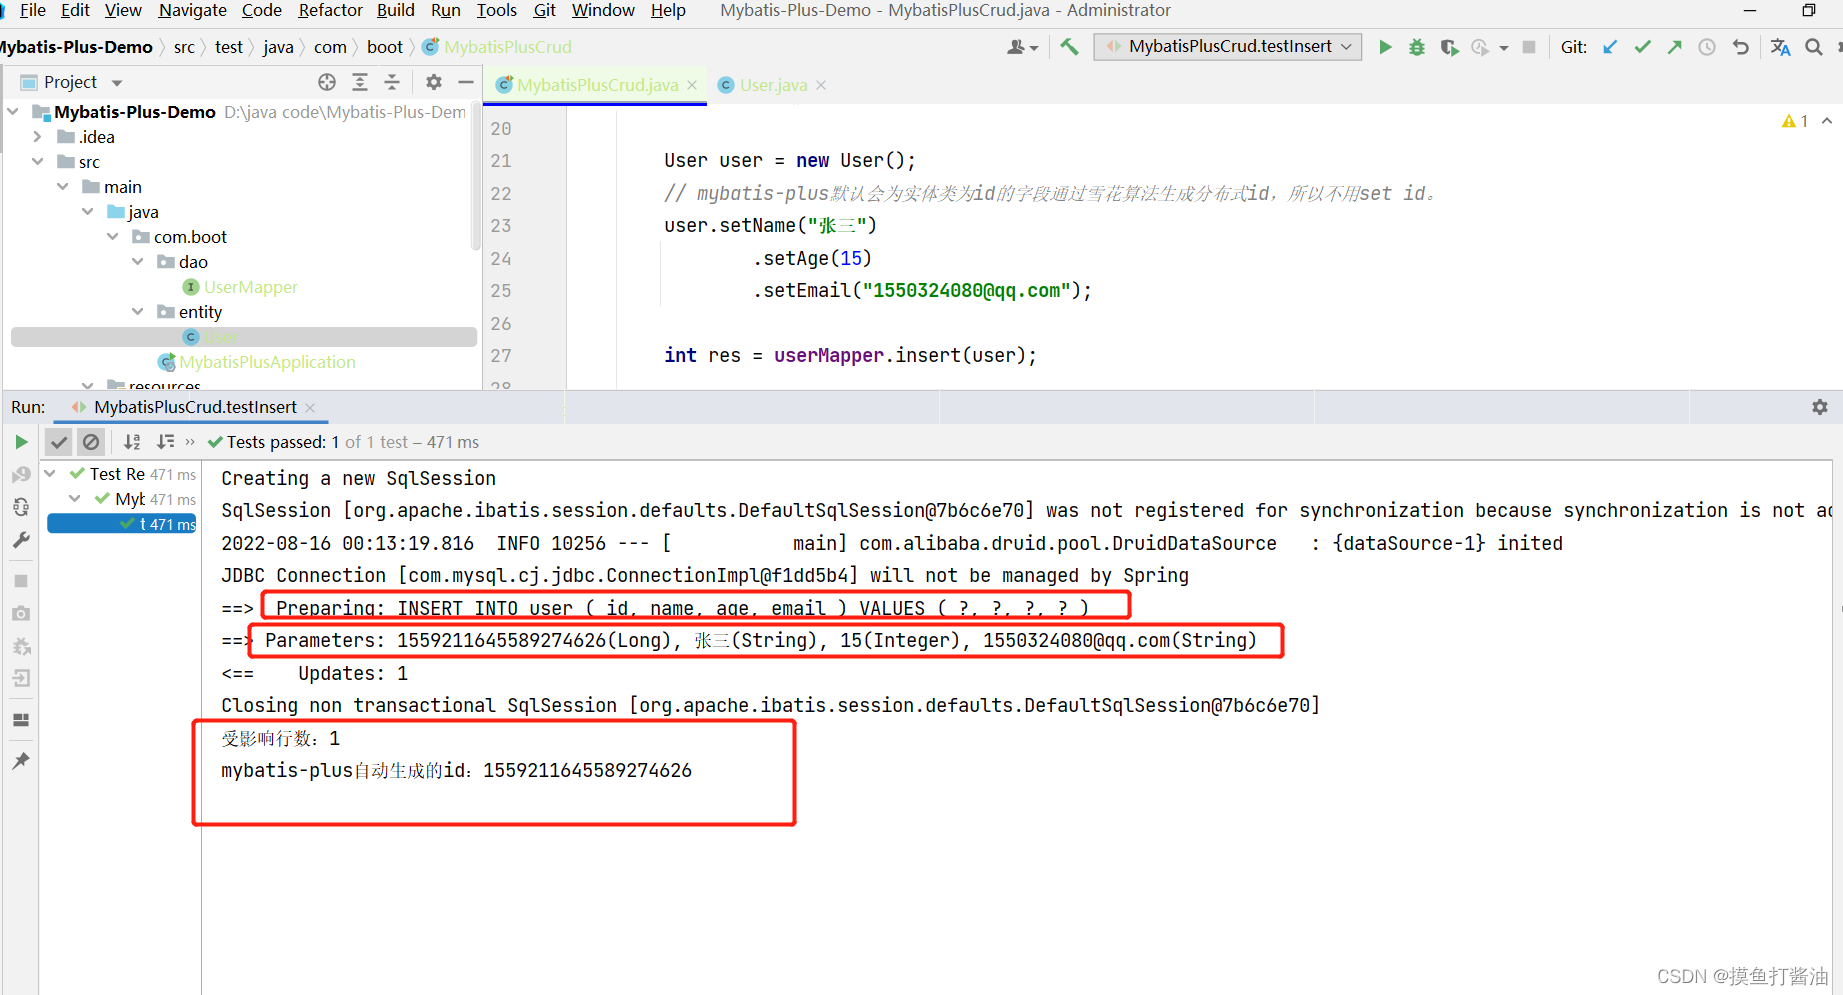This screenshot has height=995, width=1843.
Task: Commit changes with Git checkmark icon
Action: click(x=1642, y=47)
